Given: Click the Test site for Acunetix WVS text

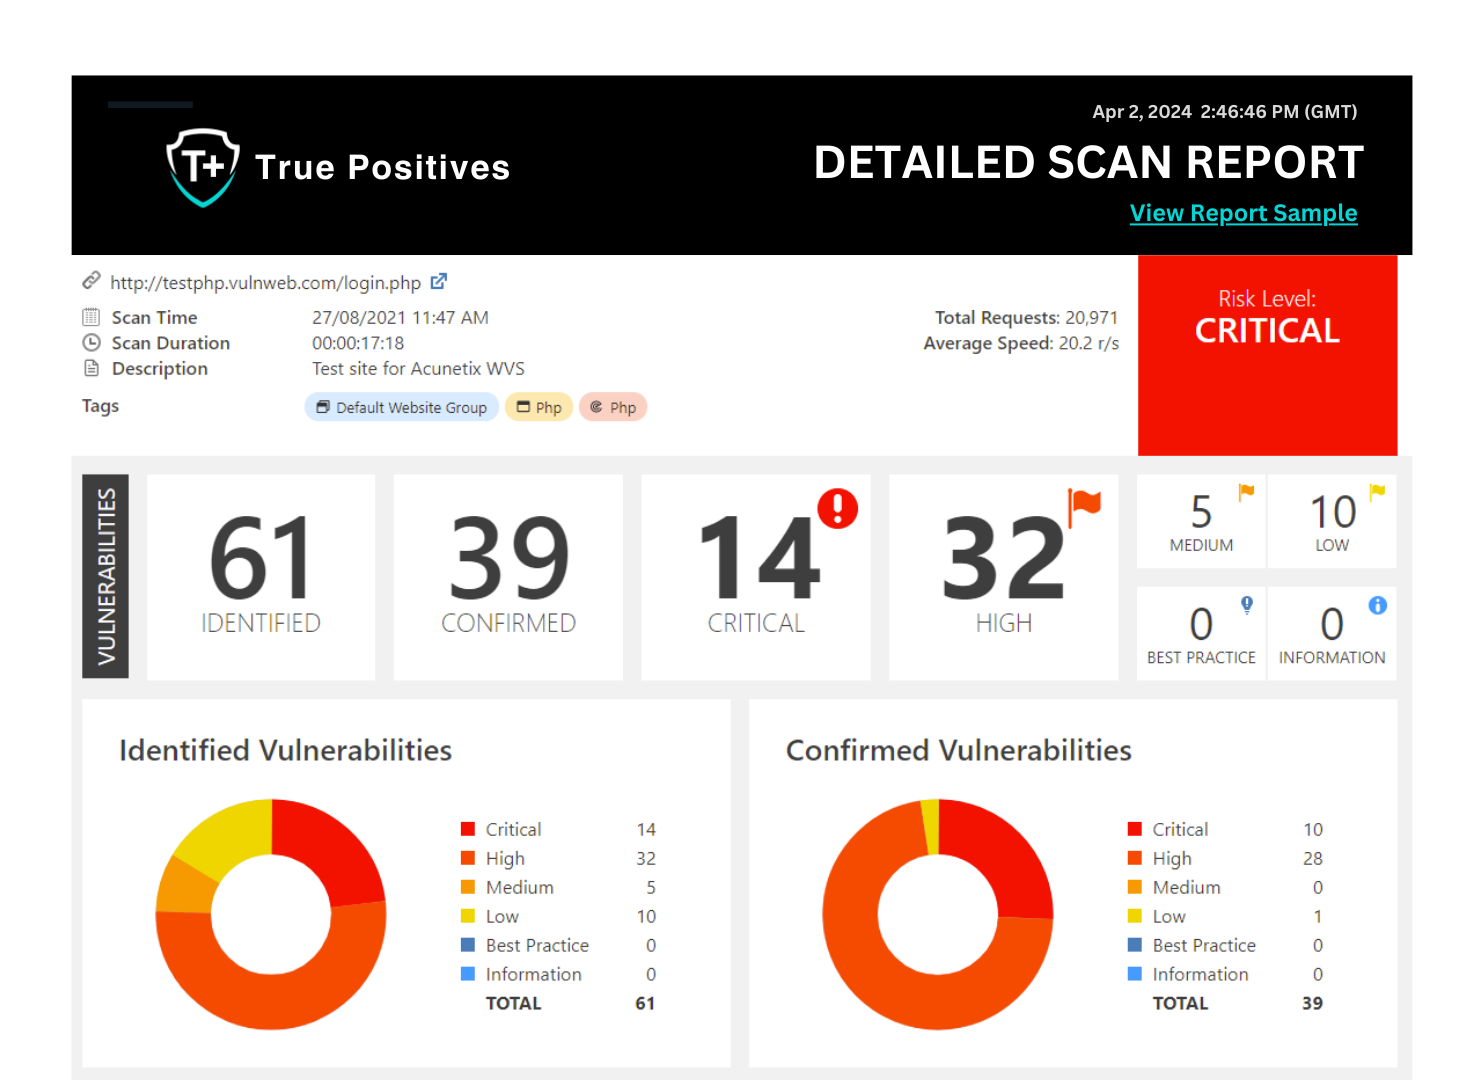Looking at the screenshot, I should pos(418,368).
